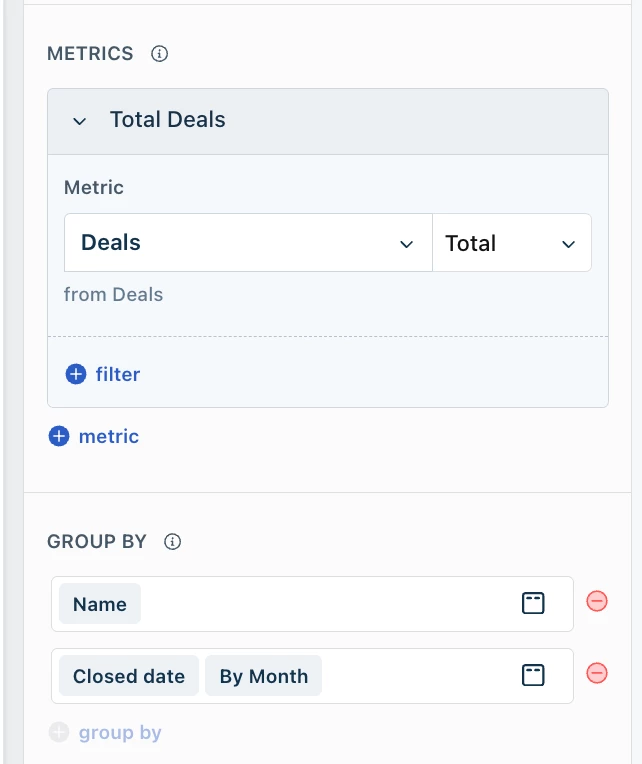
Task: Click the Metrics info icon
Action: (159, 54)
